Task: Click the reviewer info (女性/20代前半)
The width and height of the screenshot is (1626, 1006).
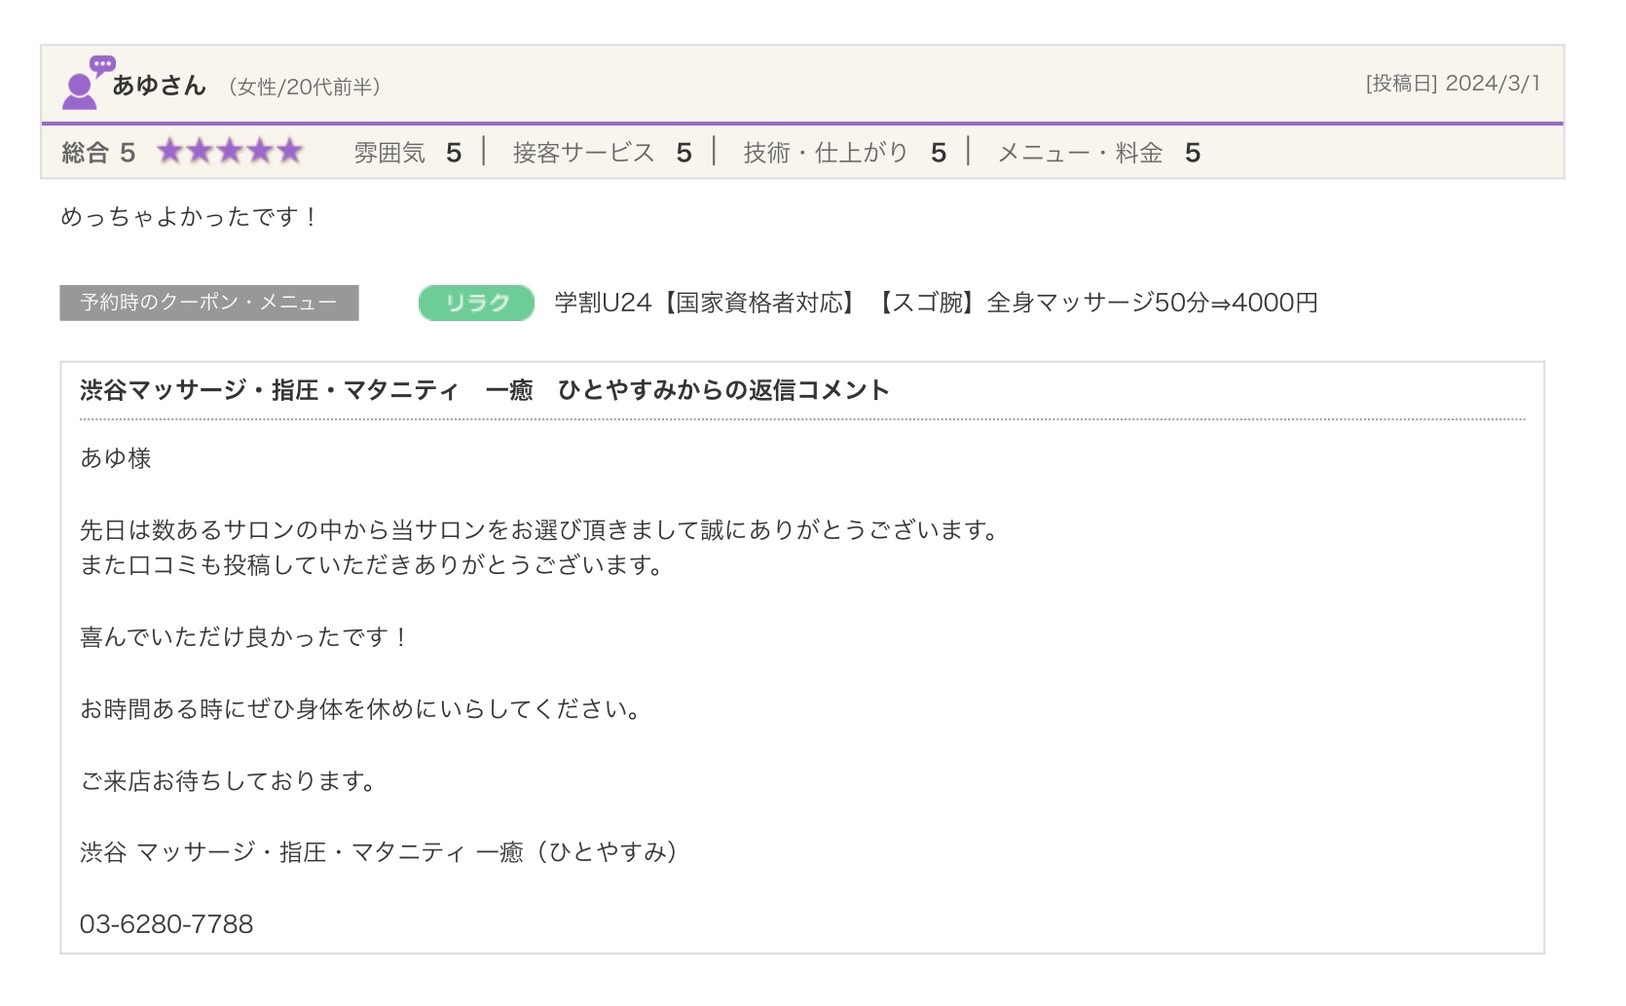Action: tap(304, 88)
